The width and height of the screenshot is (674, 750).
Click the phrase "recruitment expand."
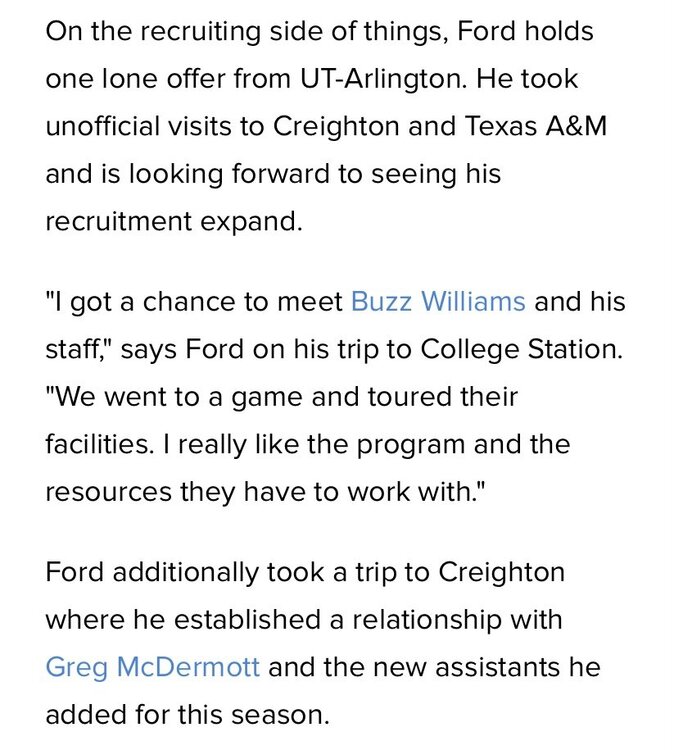click(x=173, y=222)
